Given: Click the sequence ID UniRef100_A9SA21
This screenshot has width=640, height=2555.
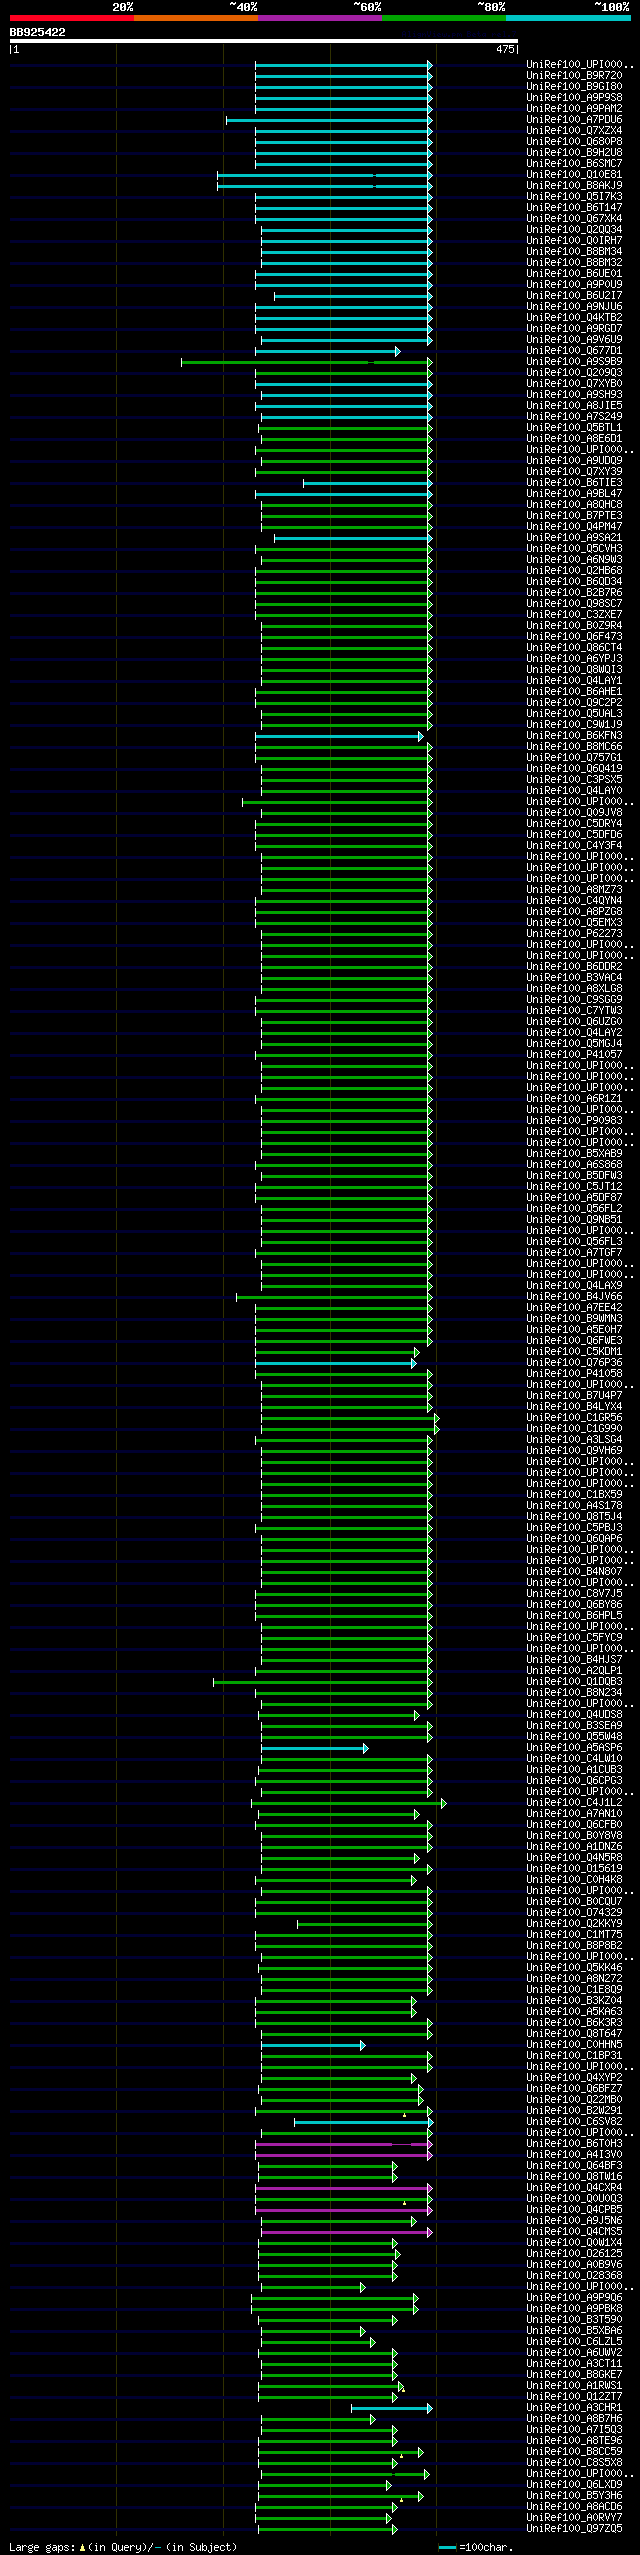Looking at the screenshot, I should [574, 538].
